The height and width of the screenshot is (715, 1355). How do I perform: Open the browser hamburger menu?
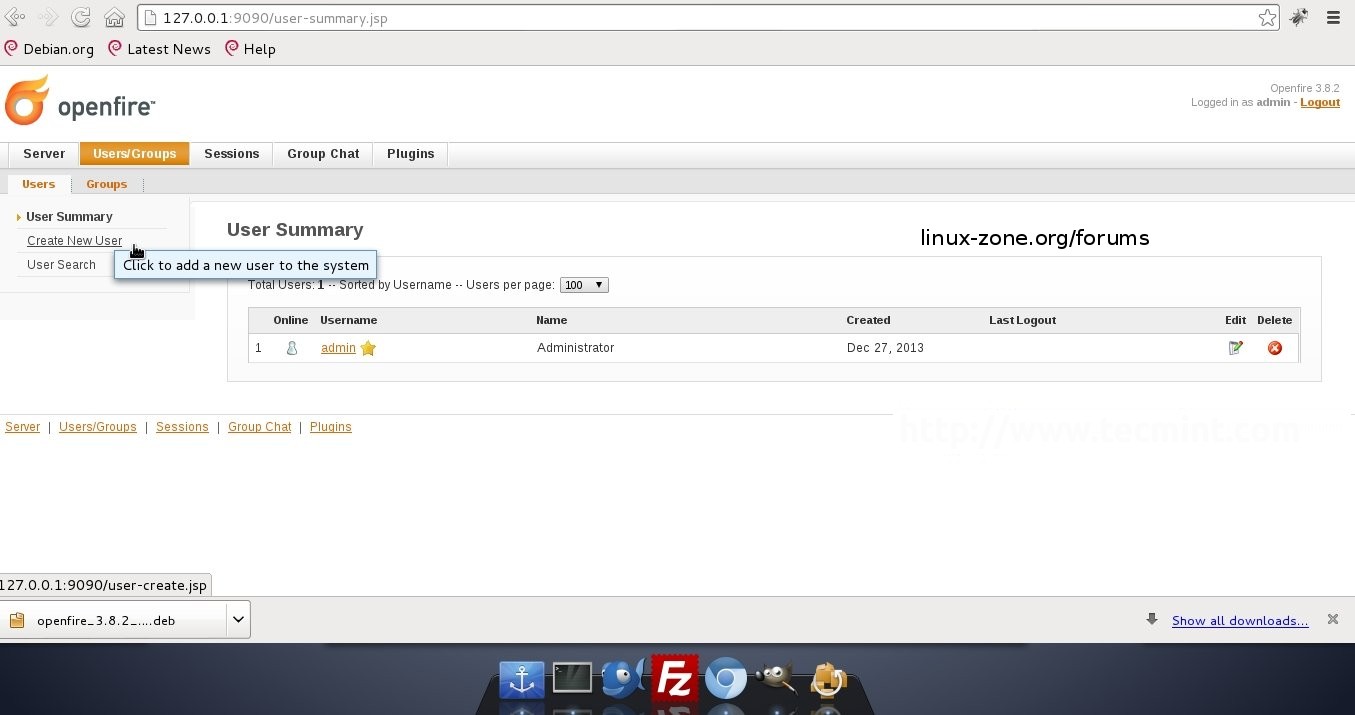pos(1332,17)
